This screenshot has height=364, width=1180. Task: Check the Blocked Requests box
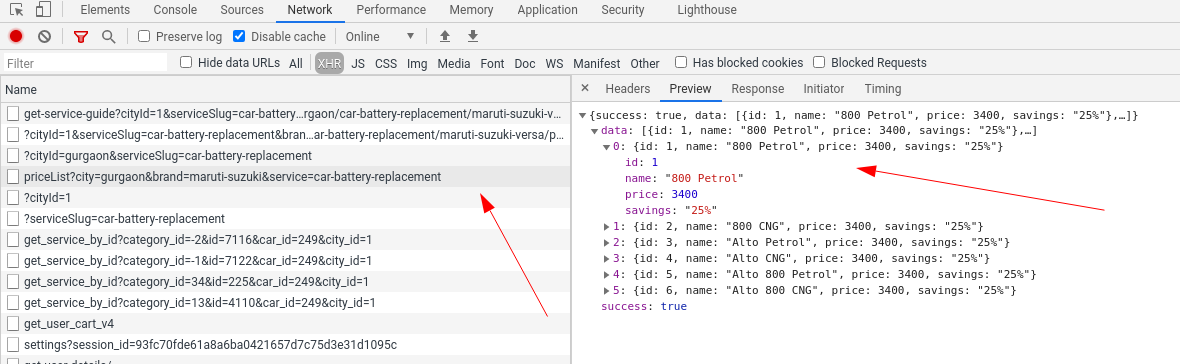coord(820,62)
